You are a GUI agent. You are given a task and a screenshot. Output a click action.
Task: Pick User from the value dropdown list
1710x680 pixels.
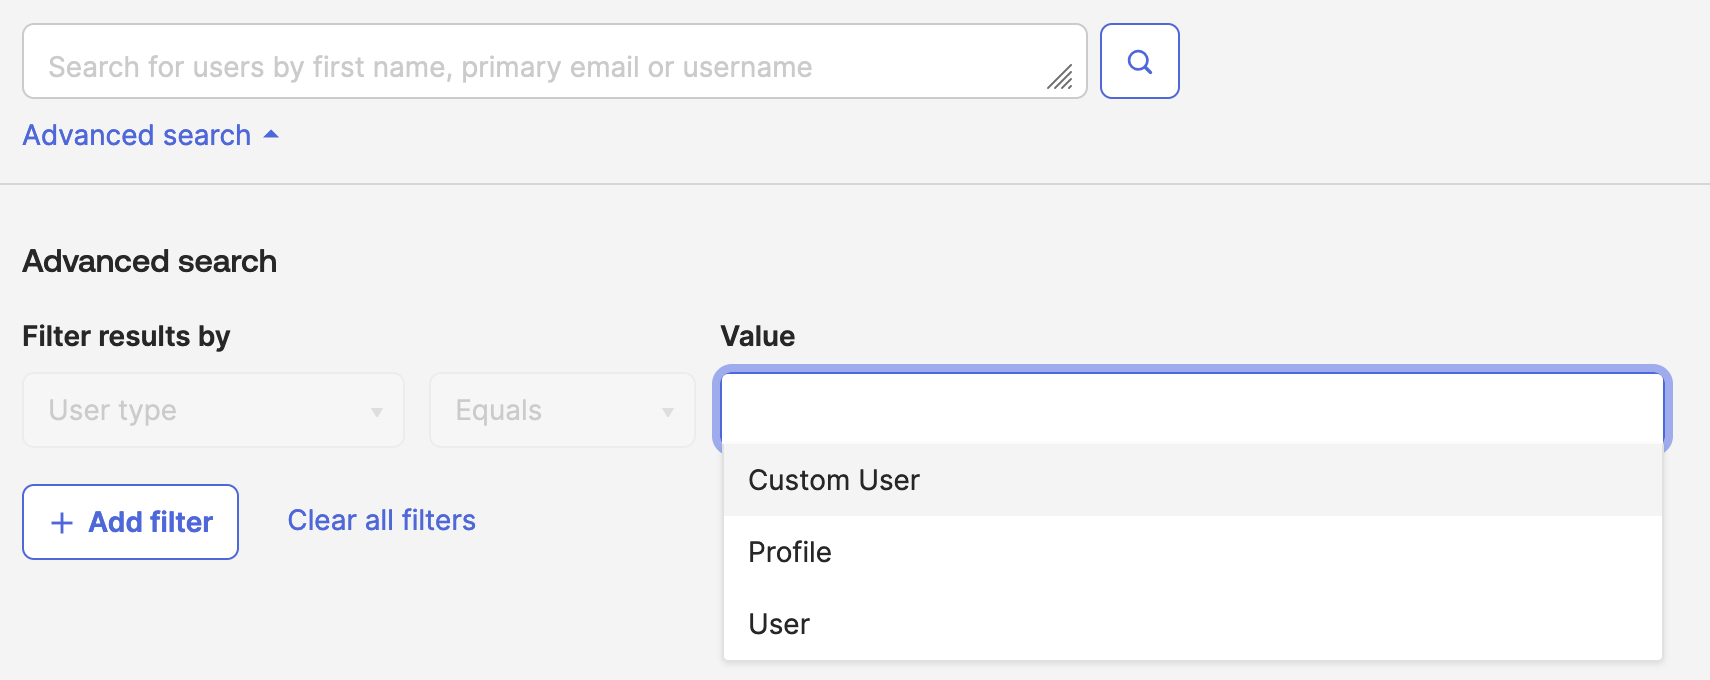click(x=779, y=625)
